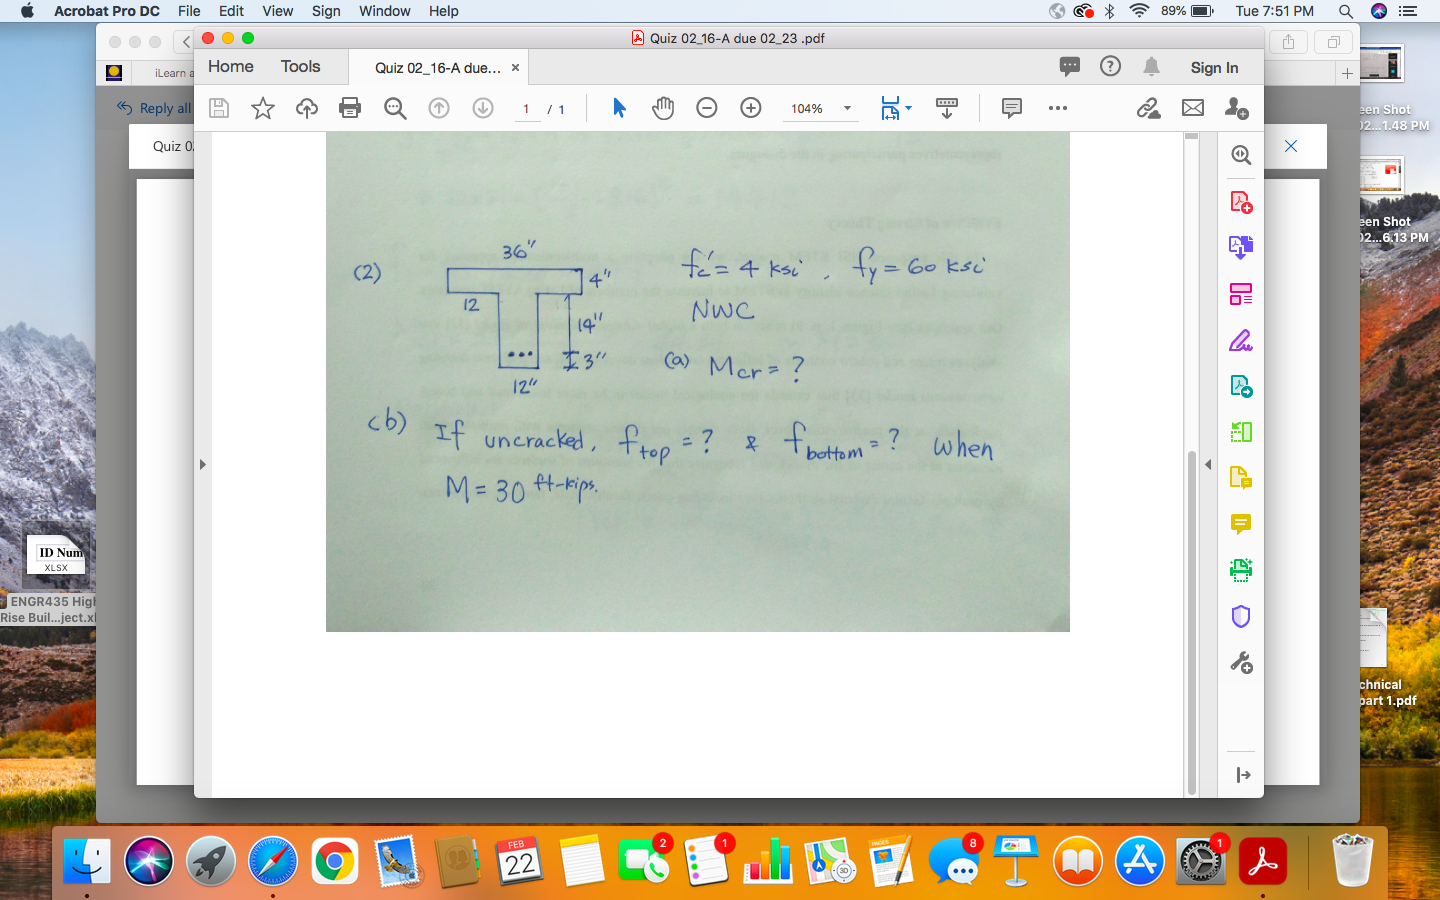Share with others person icon
The width and height of the screenshot is (1440, 900).
[1237, 108]
